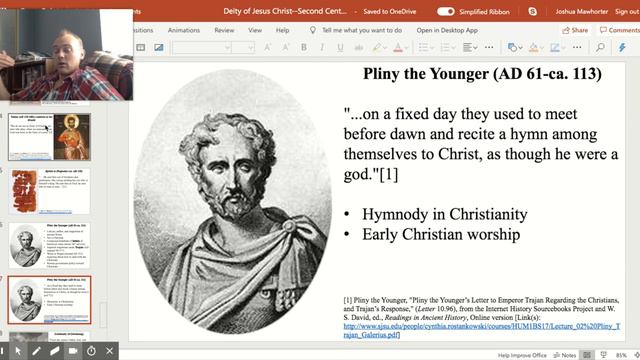Viewport: 640px width, 360px height.
Task: Click the presentation title Deity of Jesus Christ
Action: pos(285,11)
